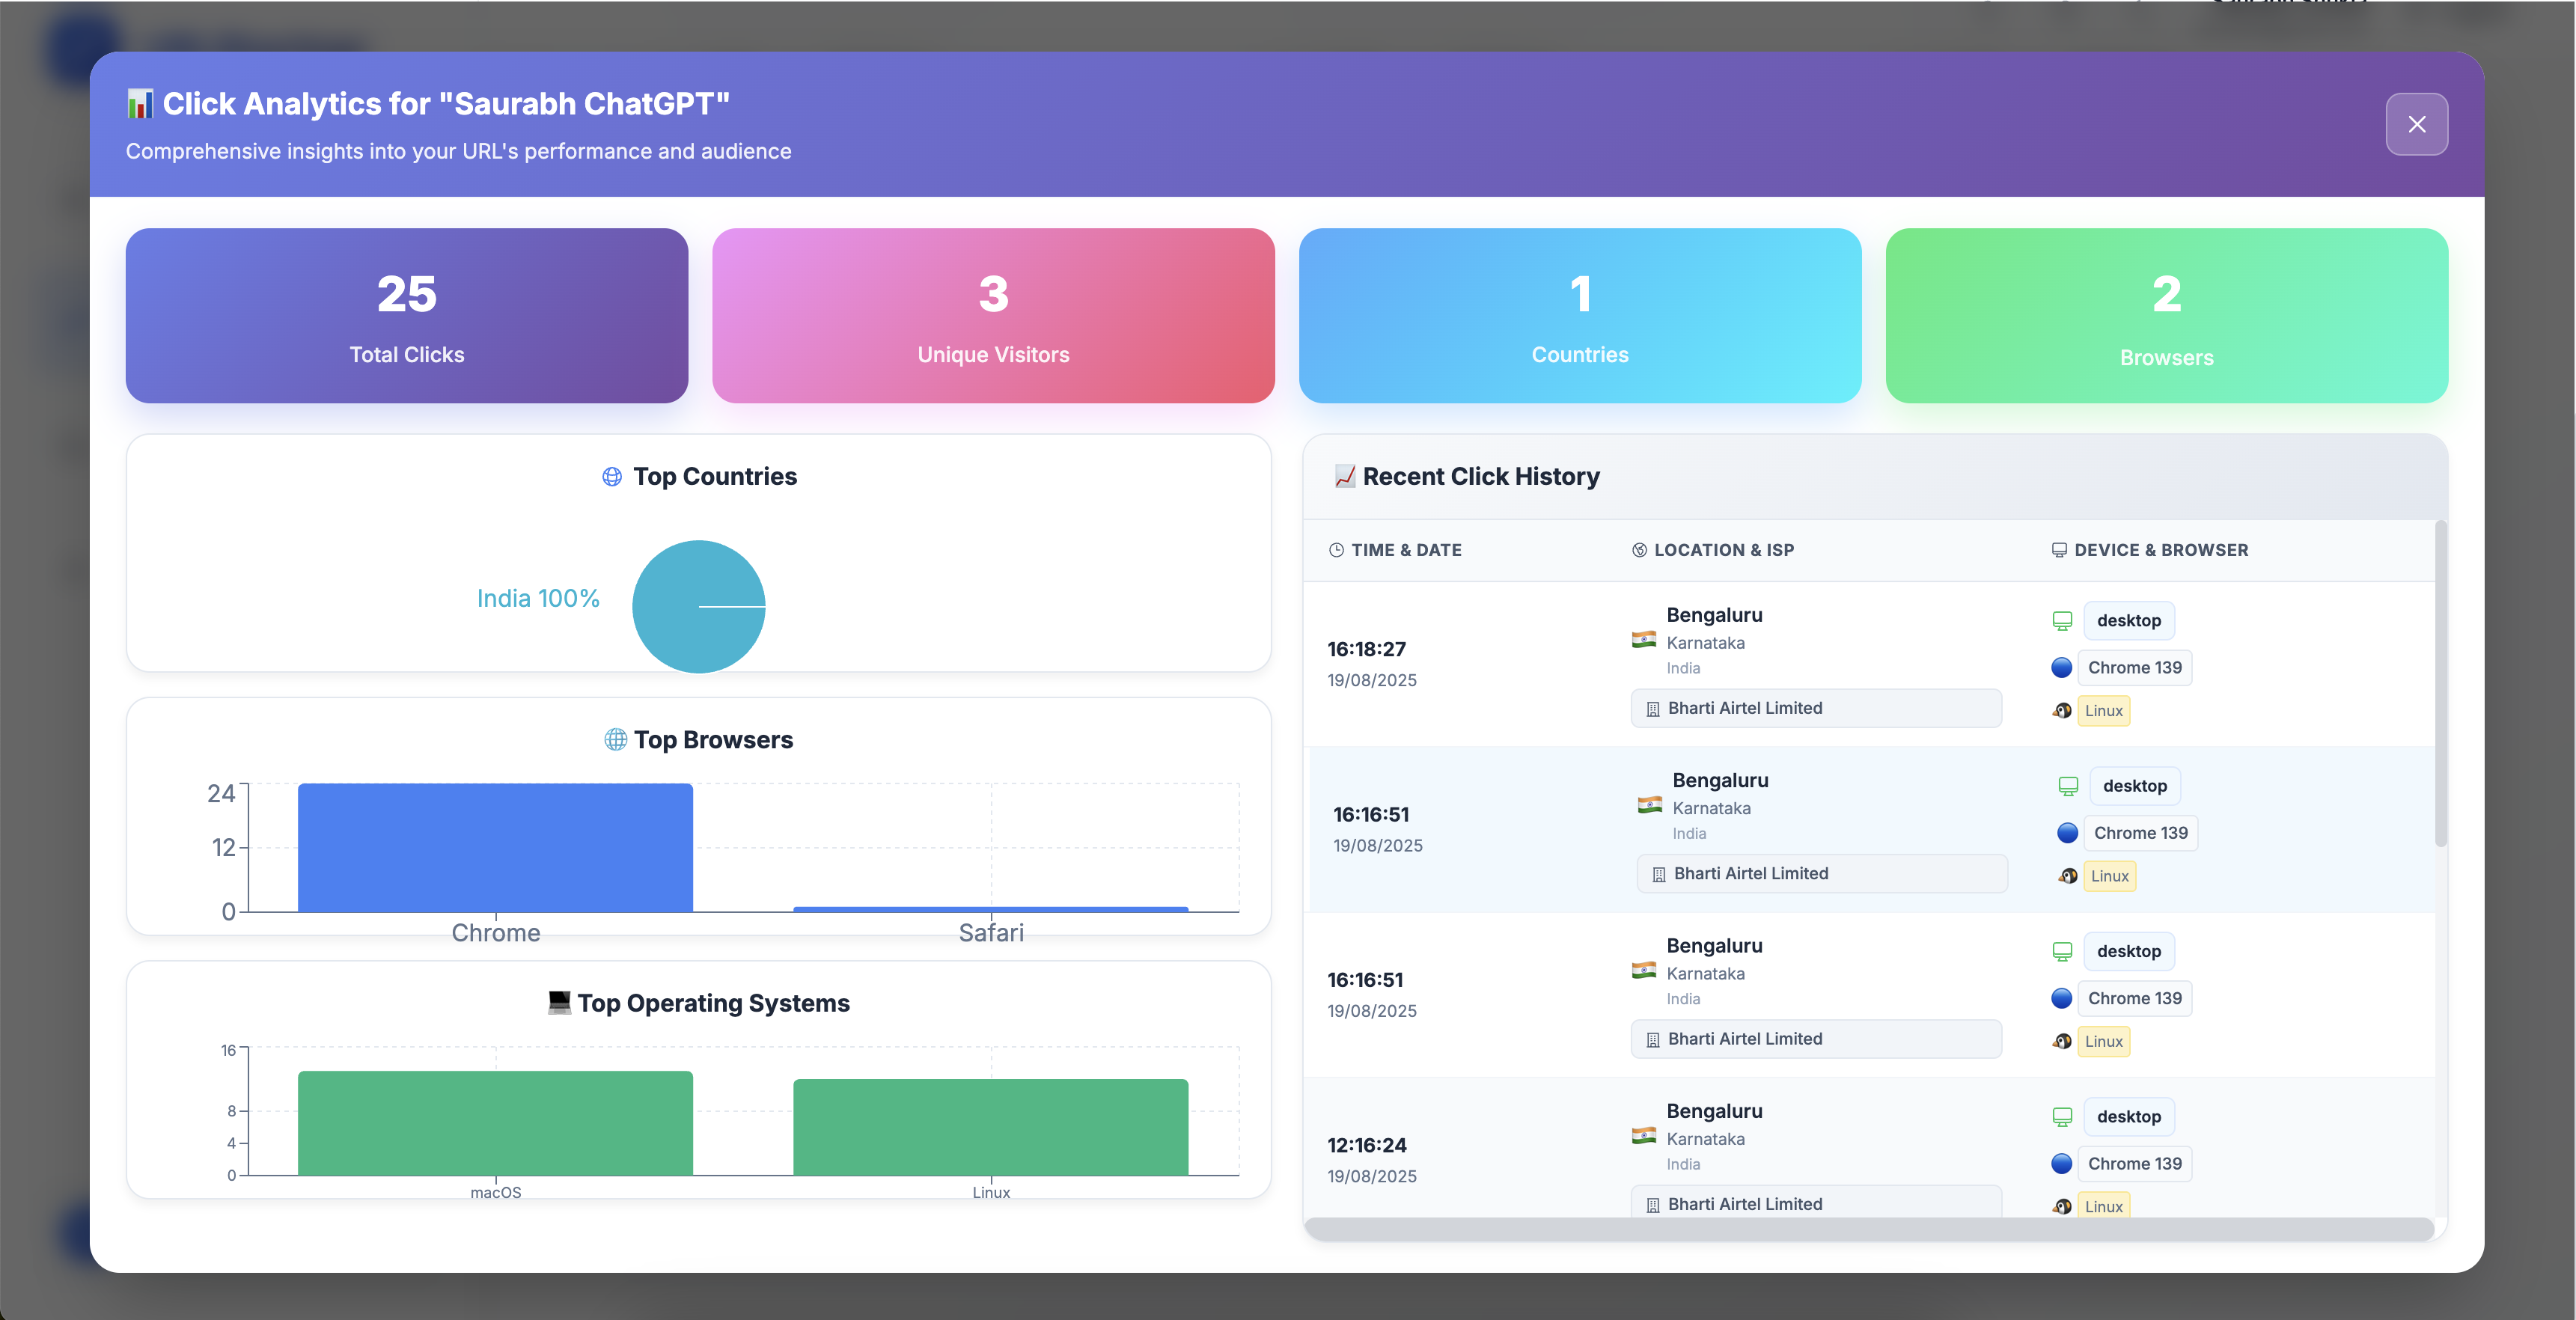Click the DEVICE & BROWSER column header
This screenshot has width=2576, height=1320.
coord(2150,550)
